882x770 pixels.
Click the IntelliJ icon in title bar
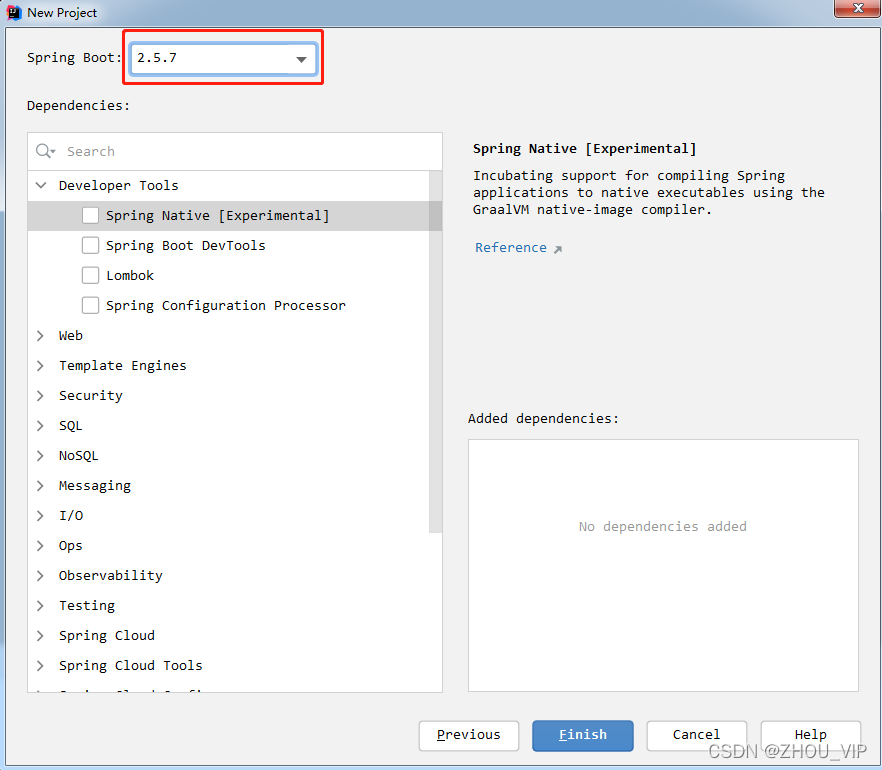click(x=14, y=12)
